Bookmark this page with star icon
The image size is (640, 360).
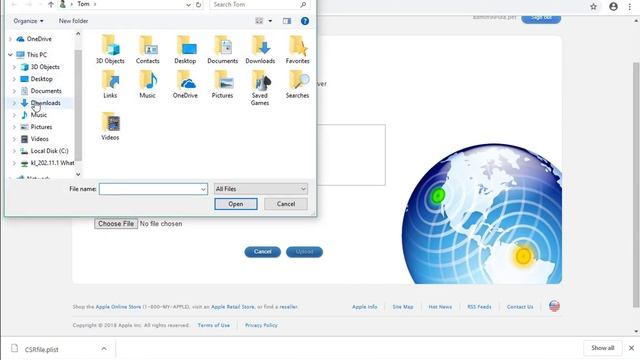pyautogui.click(x=593, y=7)
